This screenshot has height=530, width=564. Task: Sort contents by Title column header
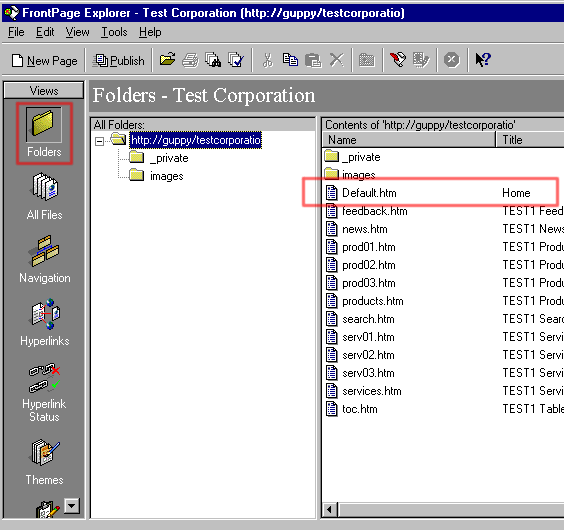pyautogui.click(x=530, y=140)
